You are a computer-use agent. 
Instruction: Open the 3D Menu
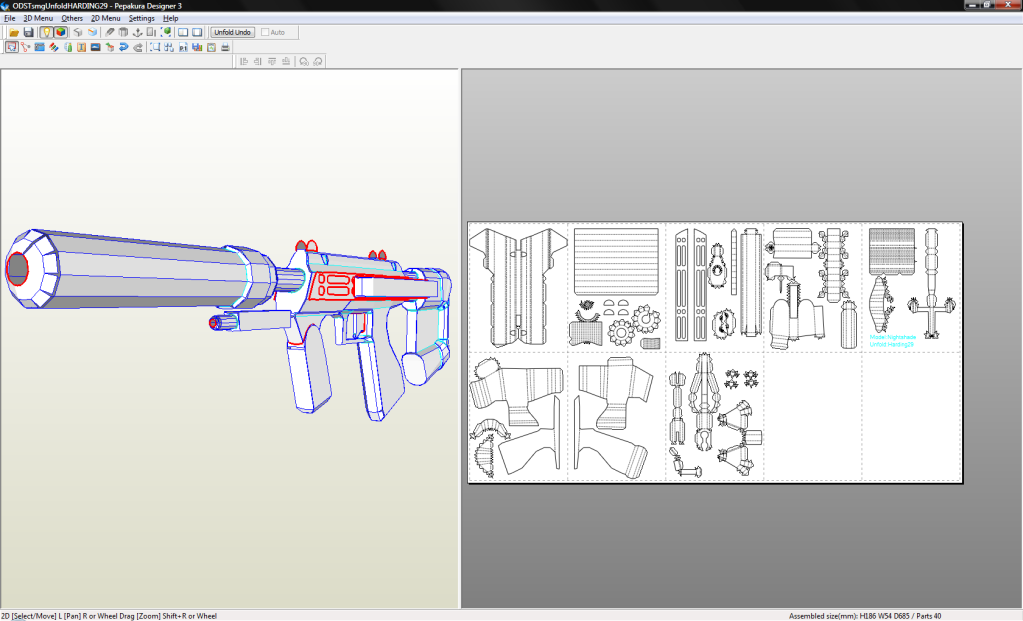click(x=38, y=18)
